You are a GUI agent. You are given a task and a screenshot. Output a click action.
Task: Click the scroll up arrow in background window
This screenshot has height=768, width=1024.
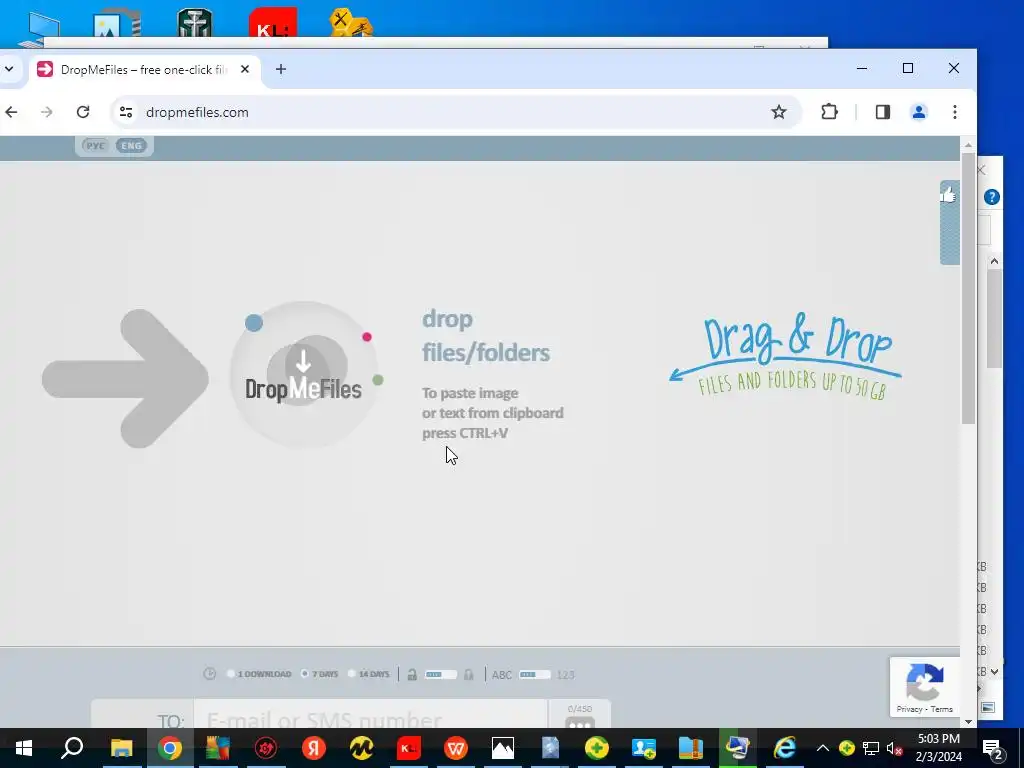994,261
